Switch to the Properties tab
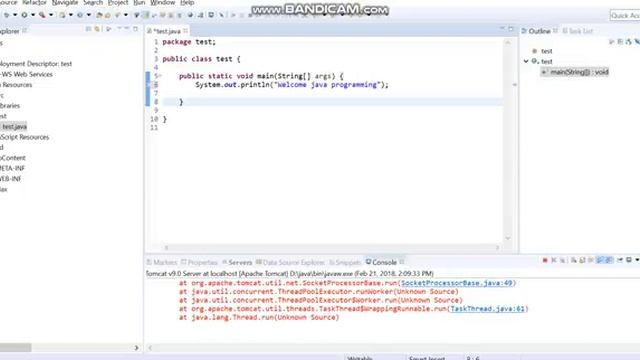Viewport: 640px width, 360px height. (199, 262)
